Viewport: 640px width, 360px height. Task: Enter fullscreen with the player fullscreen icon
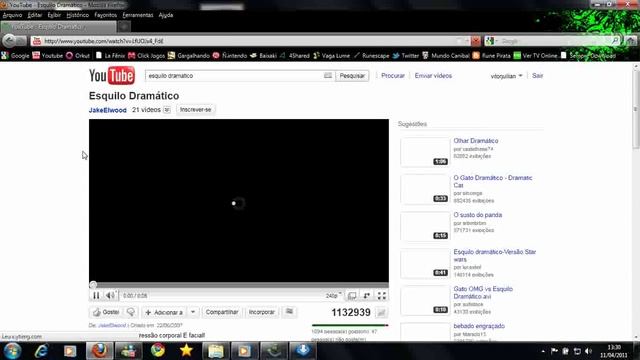382,296
